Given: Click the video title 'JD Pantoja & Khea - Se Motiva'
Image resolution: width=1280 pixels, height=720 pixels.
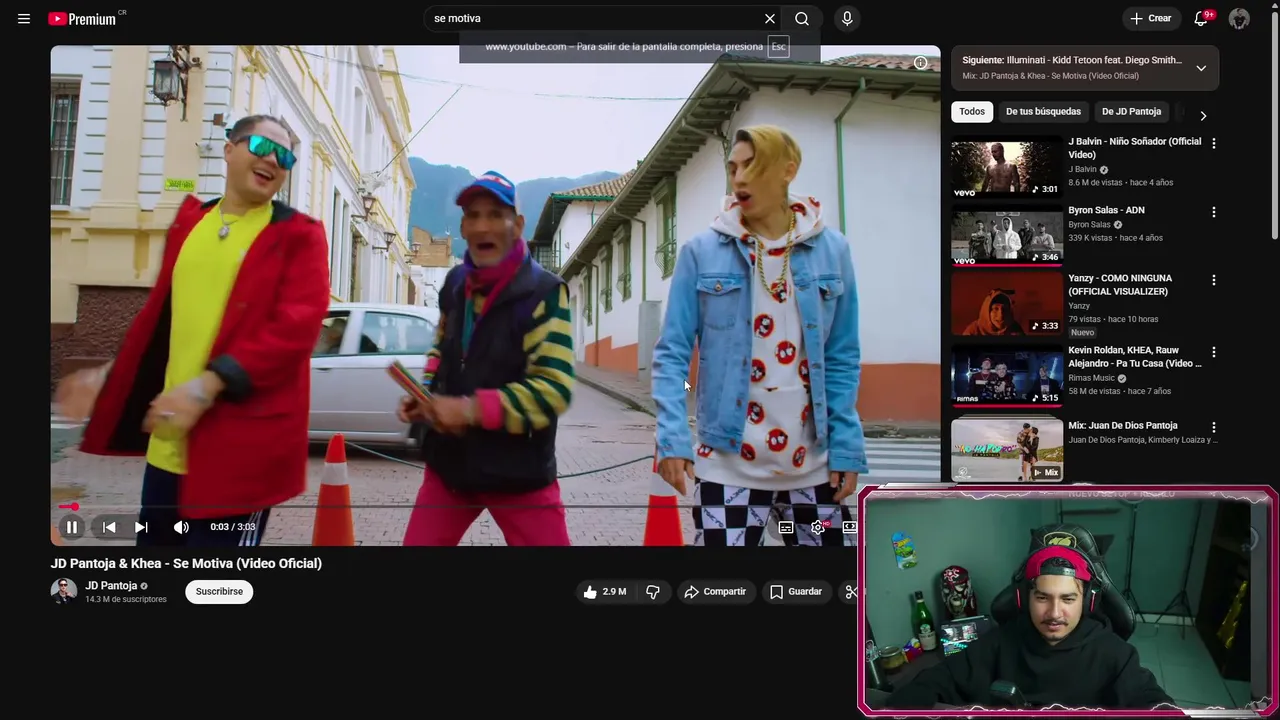Looking at the screenshot, I should click(x=186, y=563).
